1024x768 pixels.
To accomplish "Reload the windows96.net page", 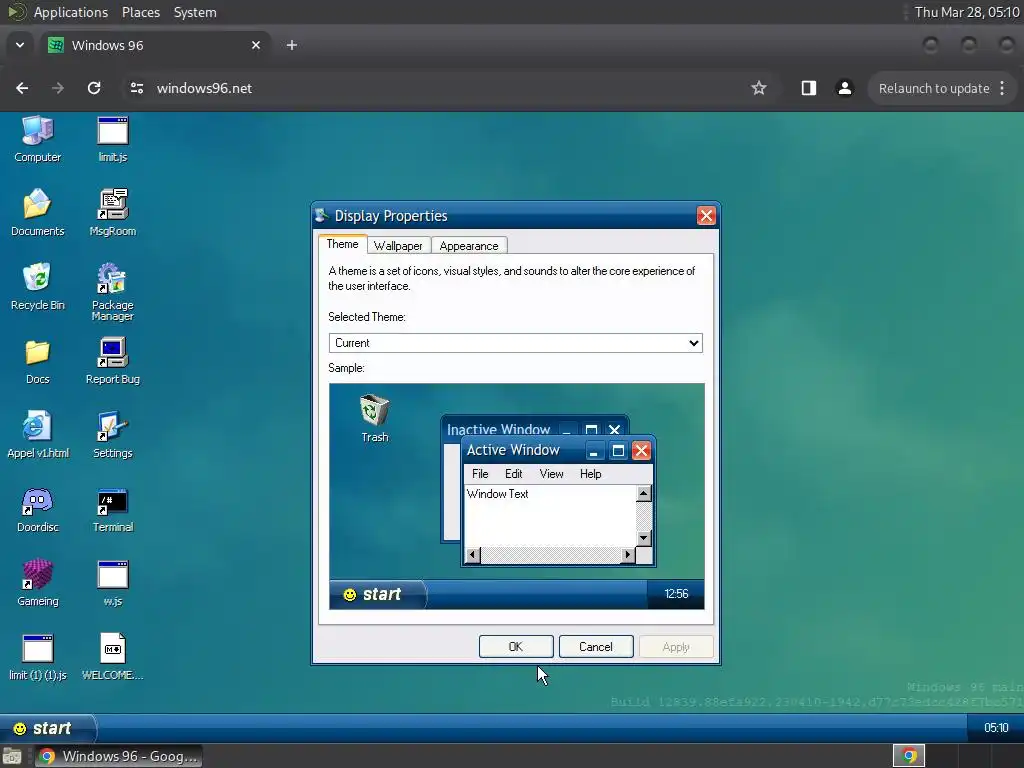I will point(94,88).
